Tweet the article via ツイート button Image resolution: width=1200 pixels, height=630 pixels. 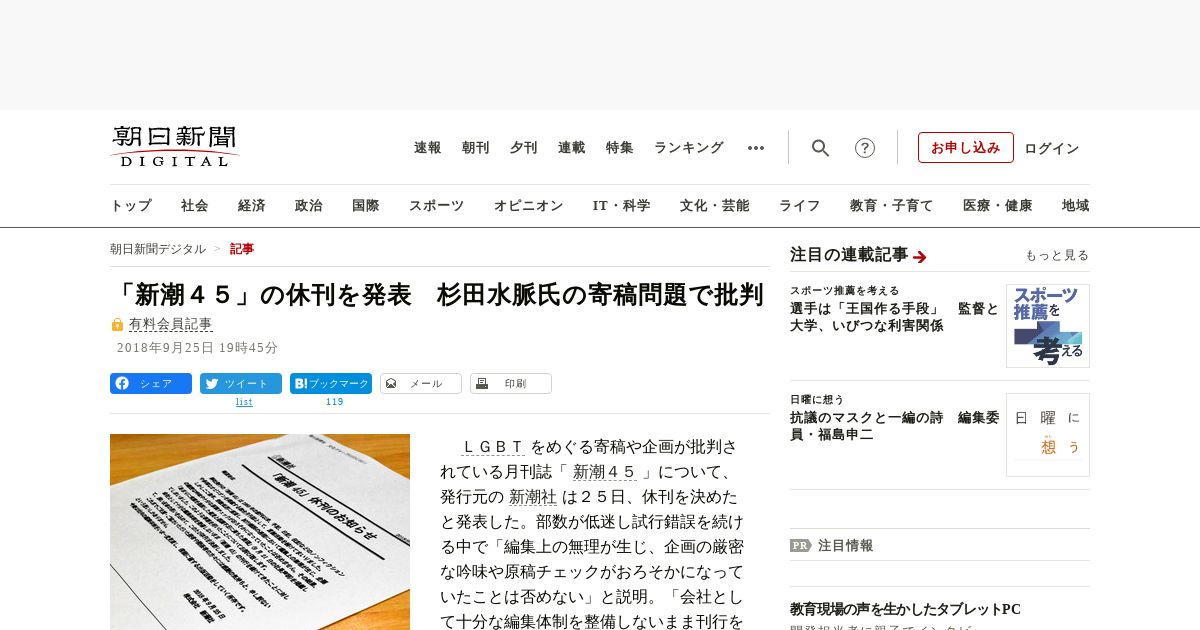click(x=241, y=383)
